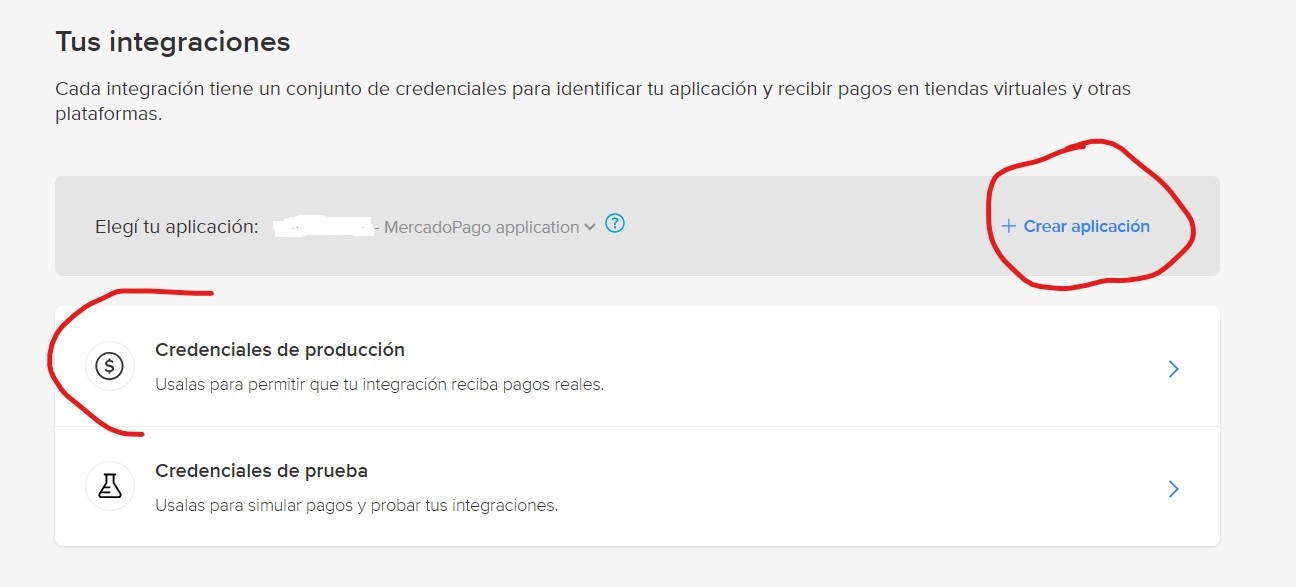The width and height of the screenshot is (1296, 587).
Task: Expand the application chooser's down chevron
Action: tap(590, 227)
